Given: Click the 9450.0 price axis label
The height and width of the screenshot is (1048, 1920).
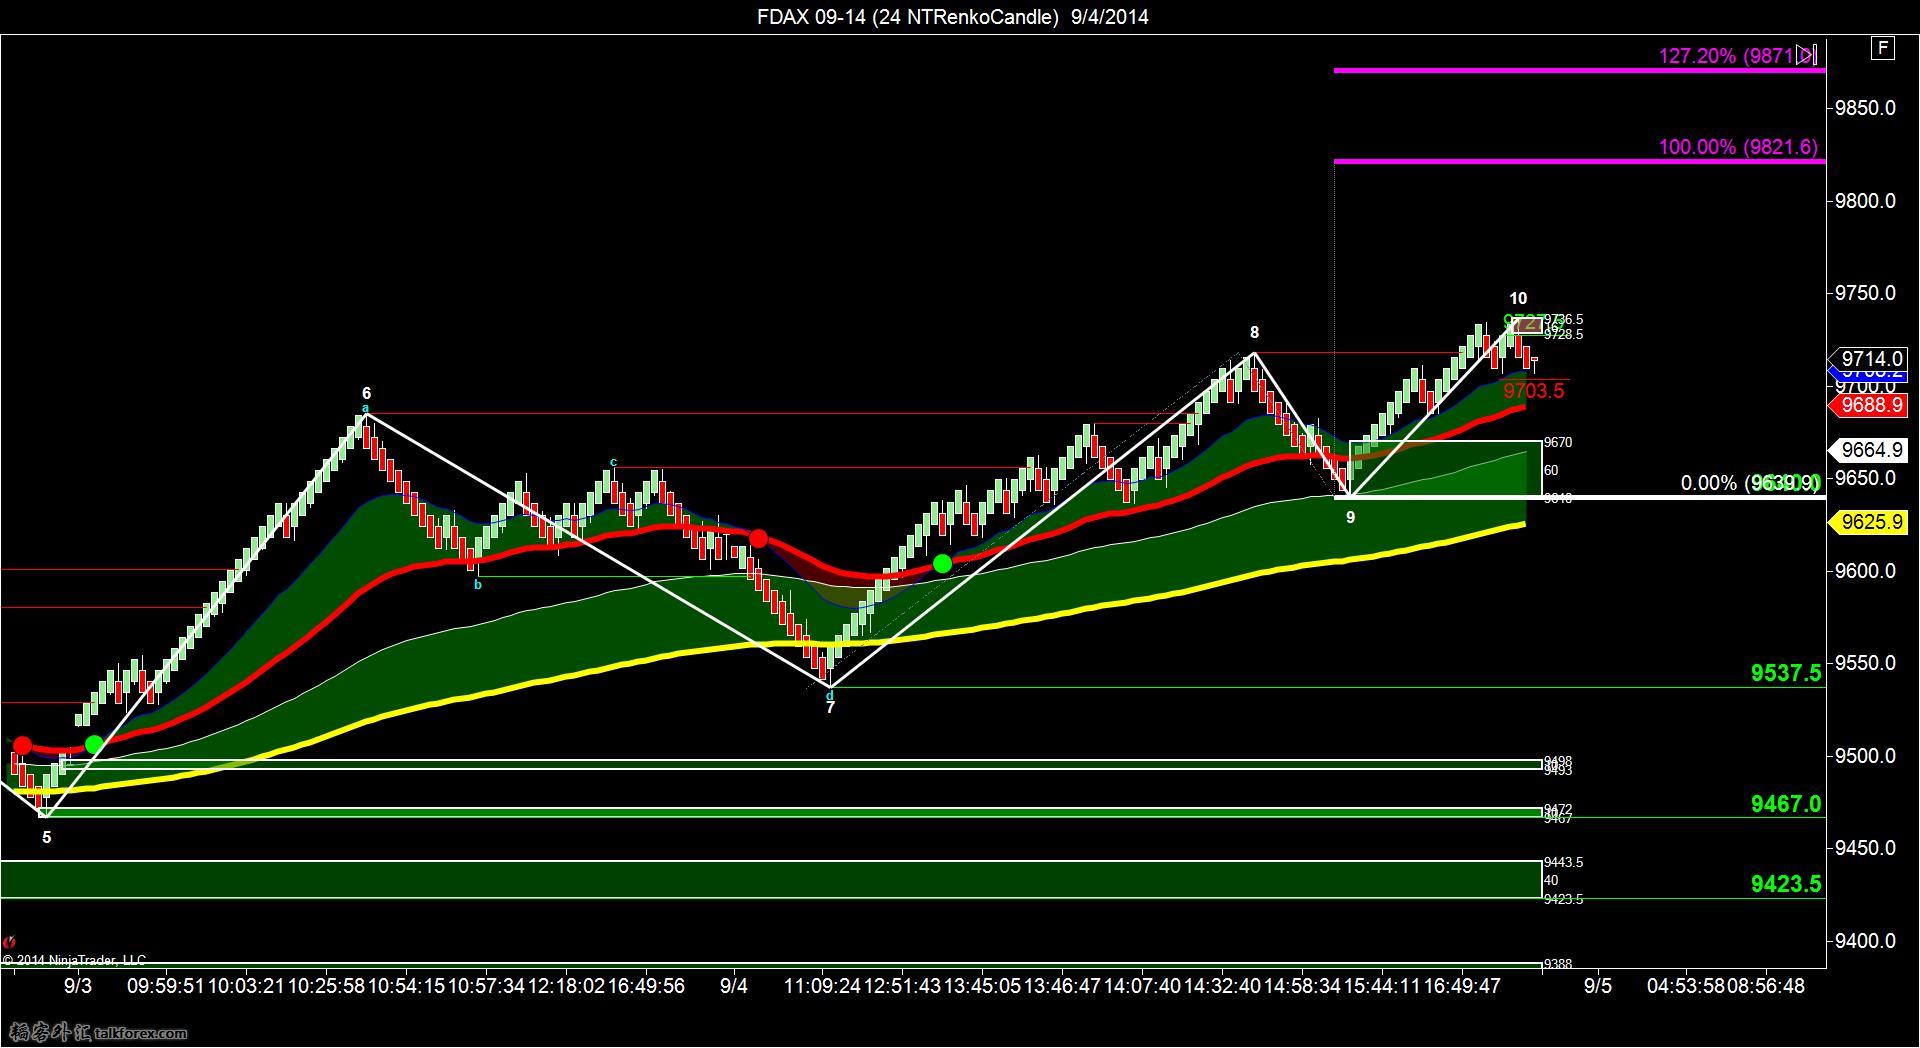Looking at the screenshot, I should pos(1865,848).
